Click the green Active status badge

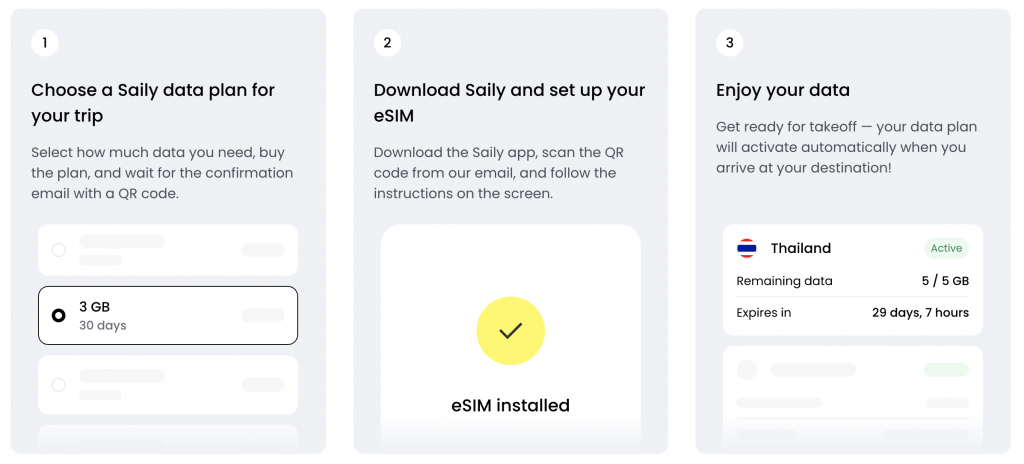[x=946, y=248]
